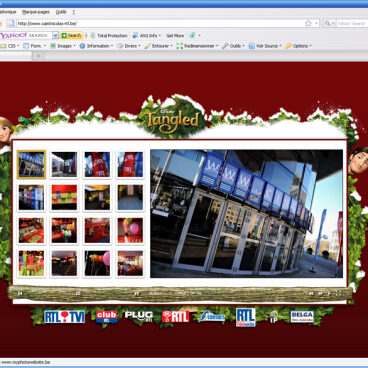Click the Bel RTL red logo

pos(176,316)
